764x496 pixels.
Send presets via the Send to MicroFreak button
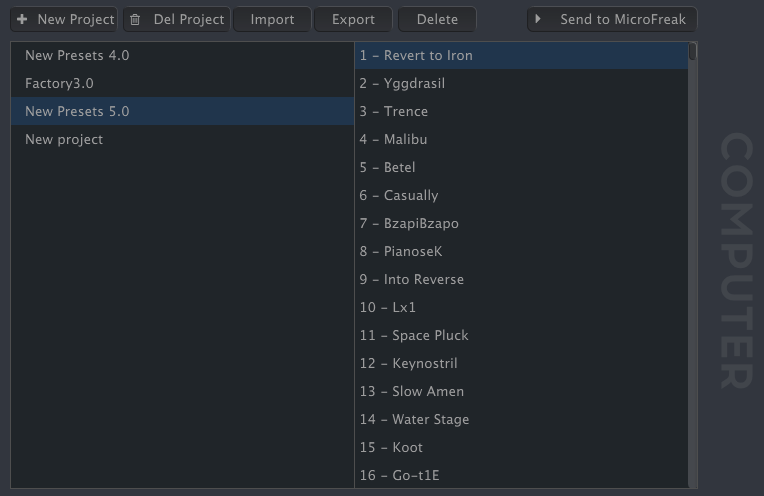coord(612,19)
